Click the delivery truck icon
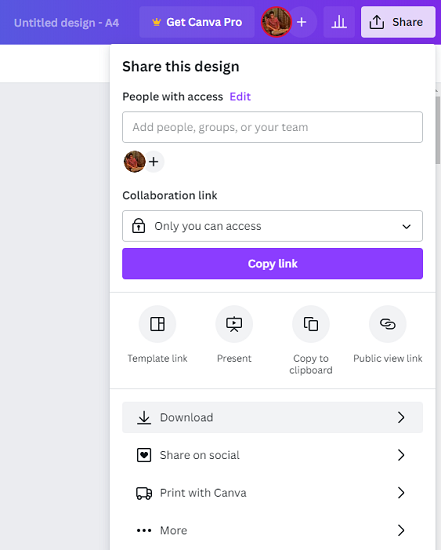 tap(144, 493)
